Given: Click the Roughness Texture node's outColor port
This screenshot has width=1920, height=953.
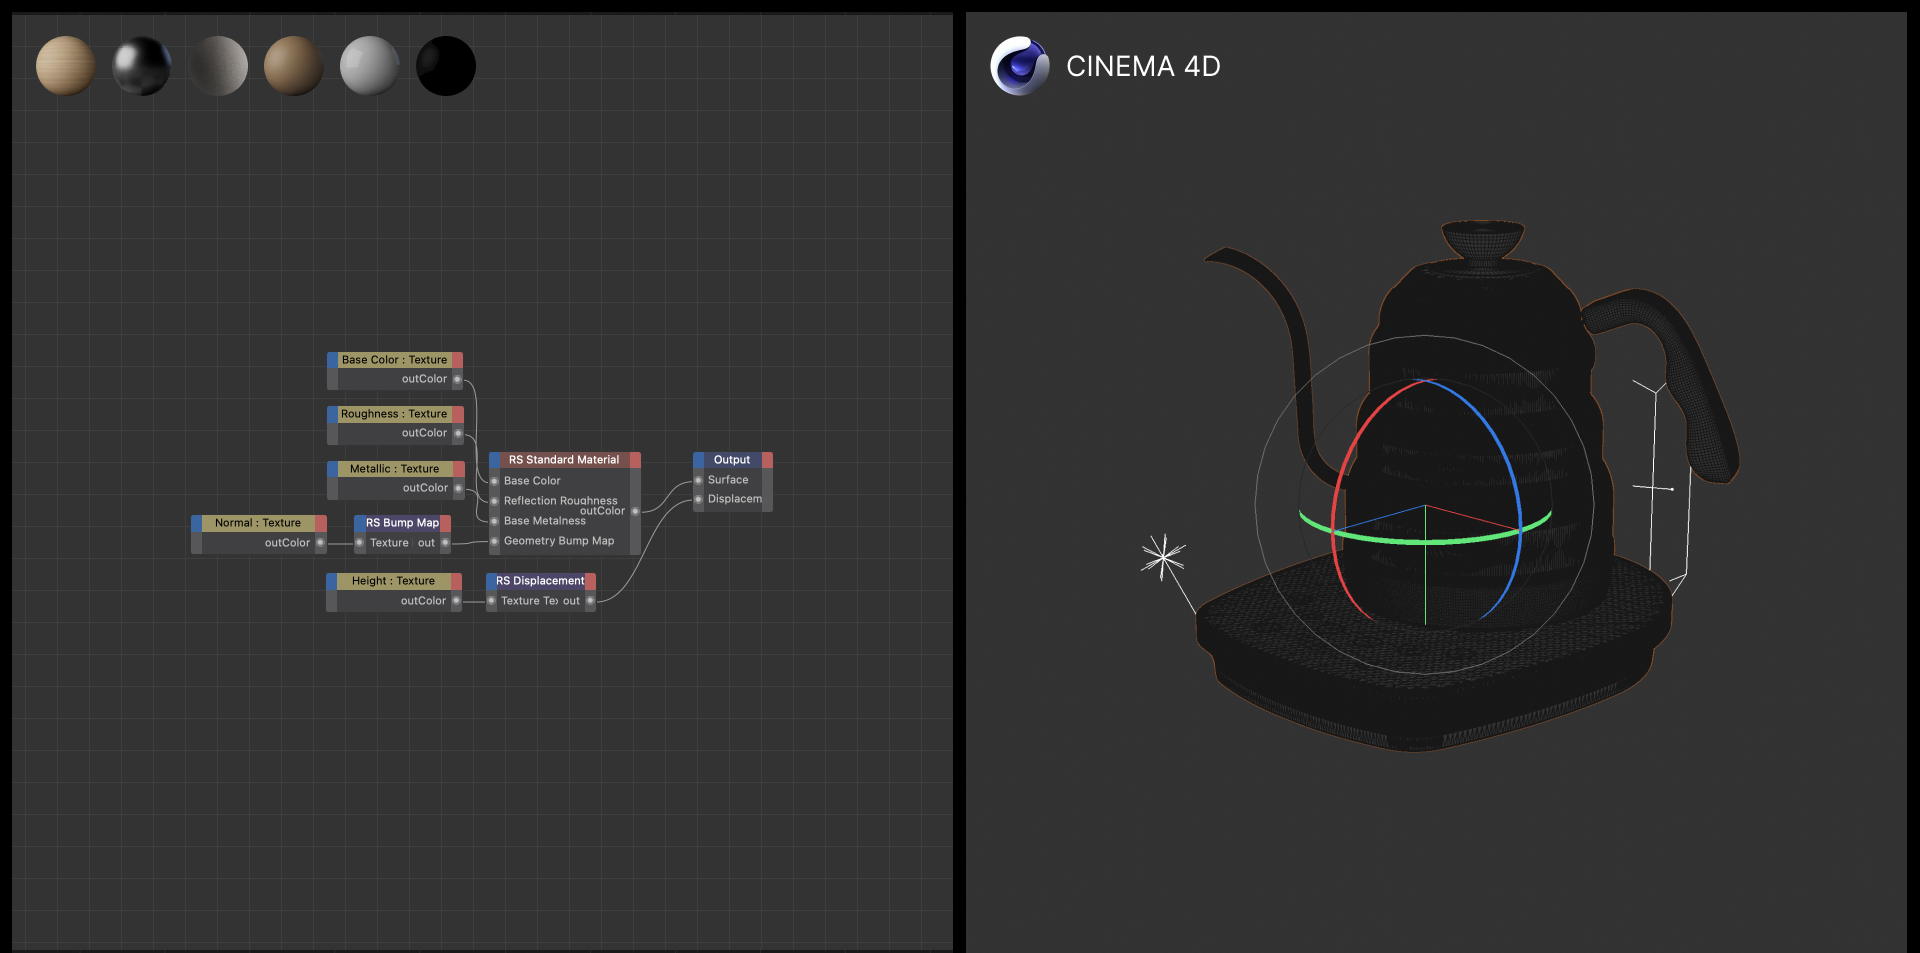Looking at the screenshot, I should click(458, 434).
